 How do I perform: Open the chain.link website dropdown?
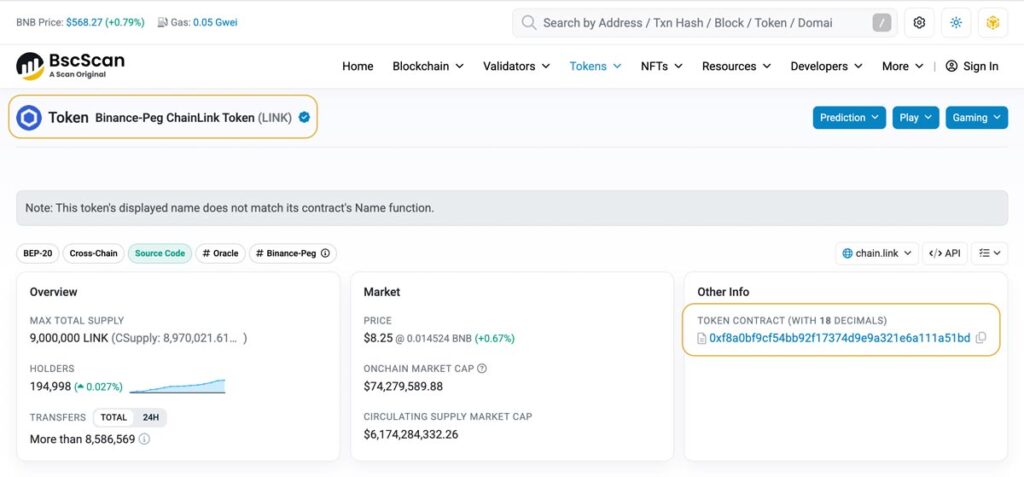[877, 254]
